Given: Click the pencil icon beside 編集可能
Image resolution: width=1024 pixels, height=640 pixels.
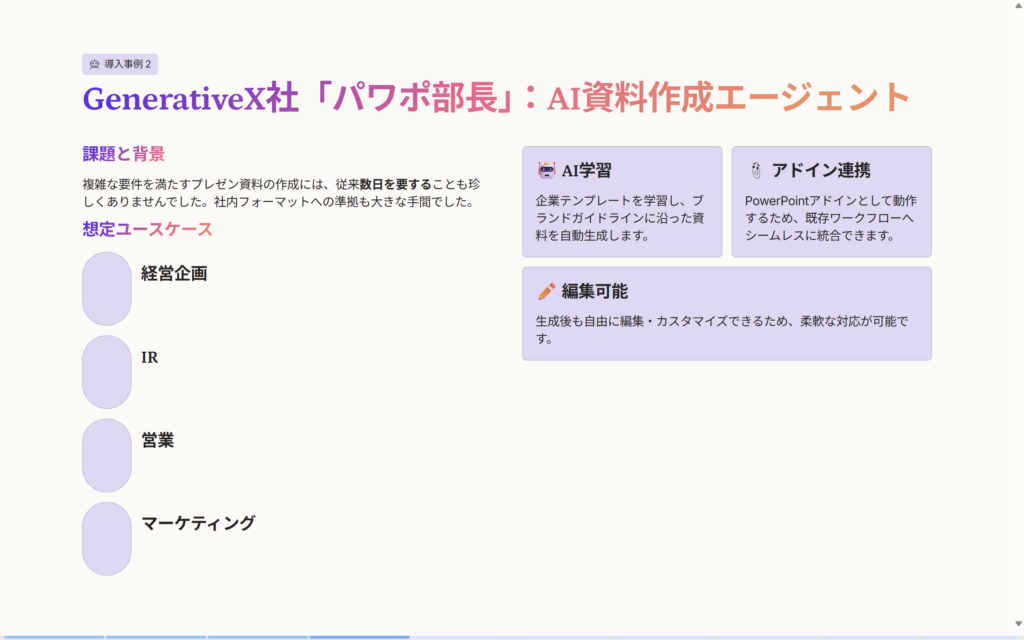Looking at the screenshot, I should click(x=547, y=291).
